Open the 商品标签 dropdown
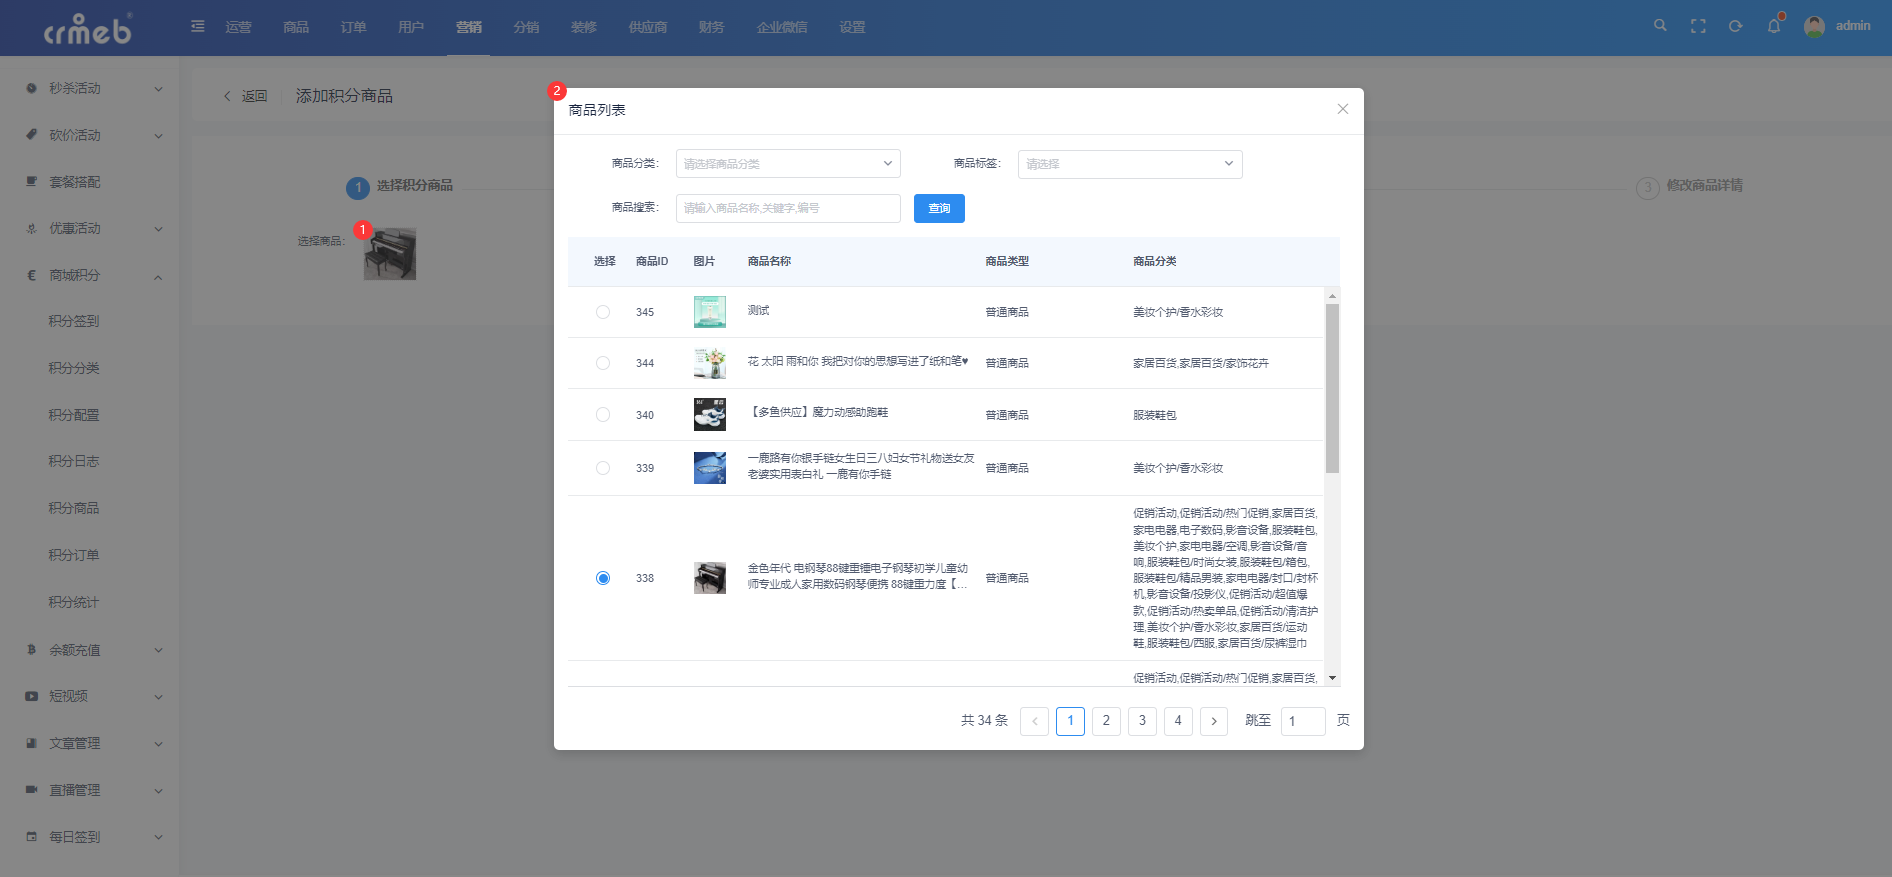The width and height of the screenshot is (1892, 877). (x=1130, y=164)
